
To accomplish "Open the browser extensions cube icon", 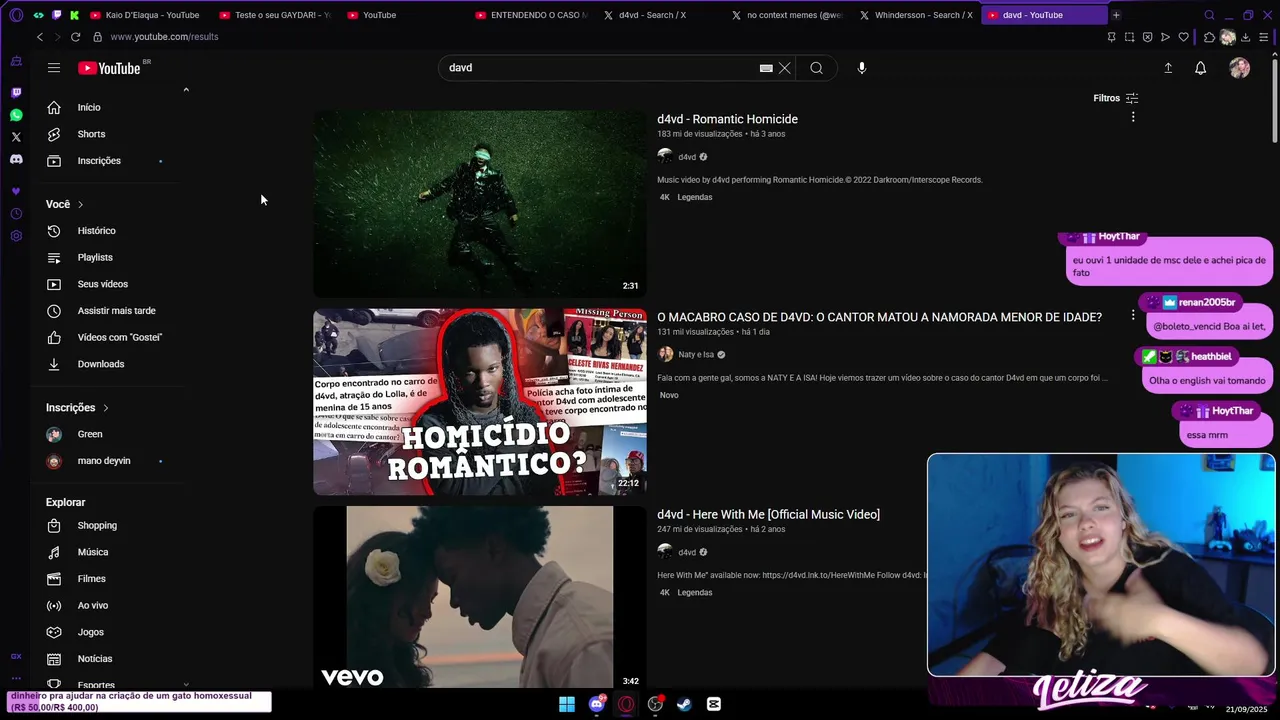I will (x=1209, y=37).
